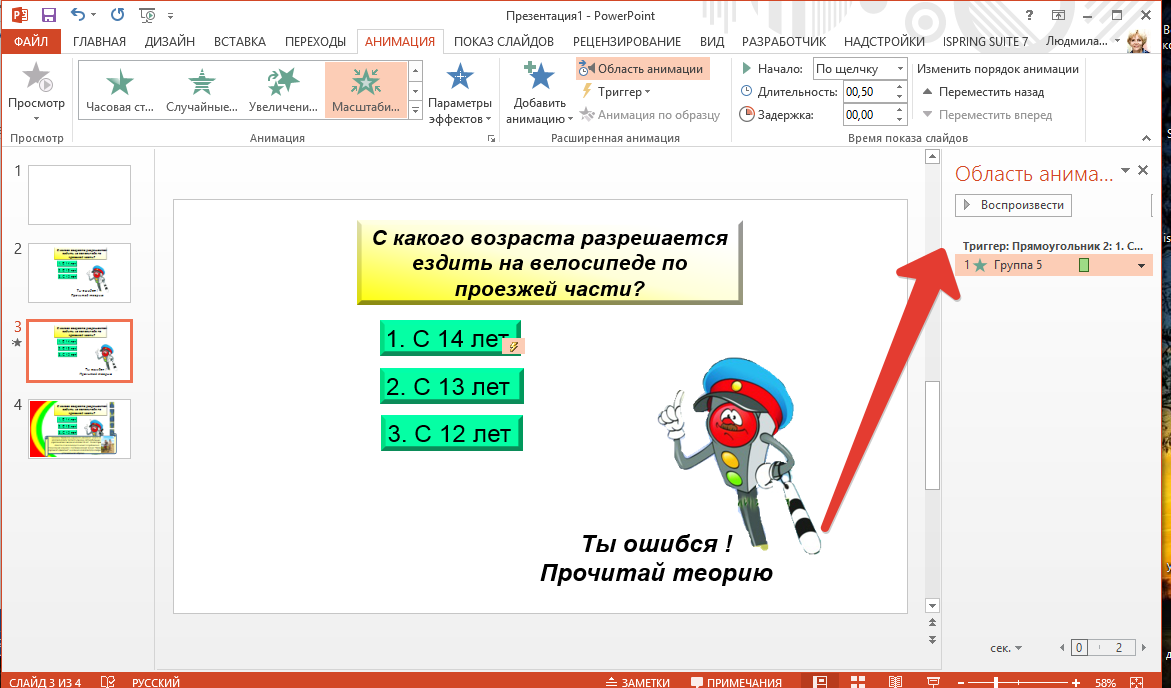1171x688 pixels.
Task: Switch to the «ПЕРЕХОДЫ» ribbon tab
Action: (317, 41)
